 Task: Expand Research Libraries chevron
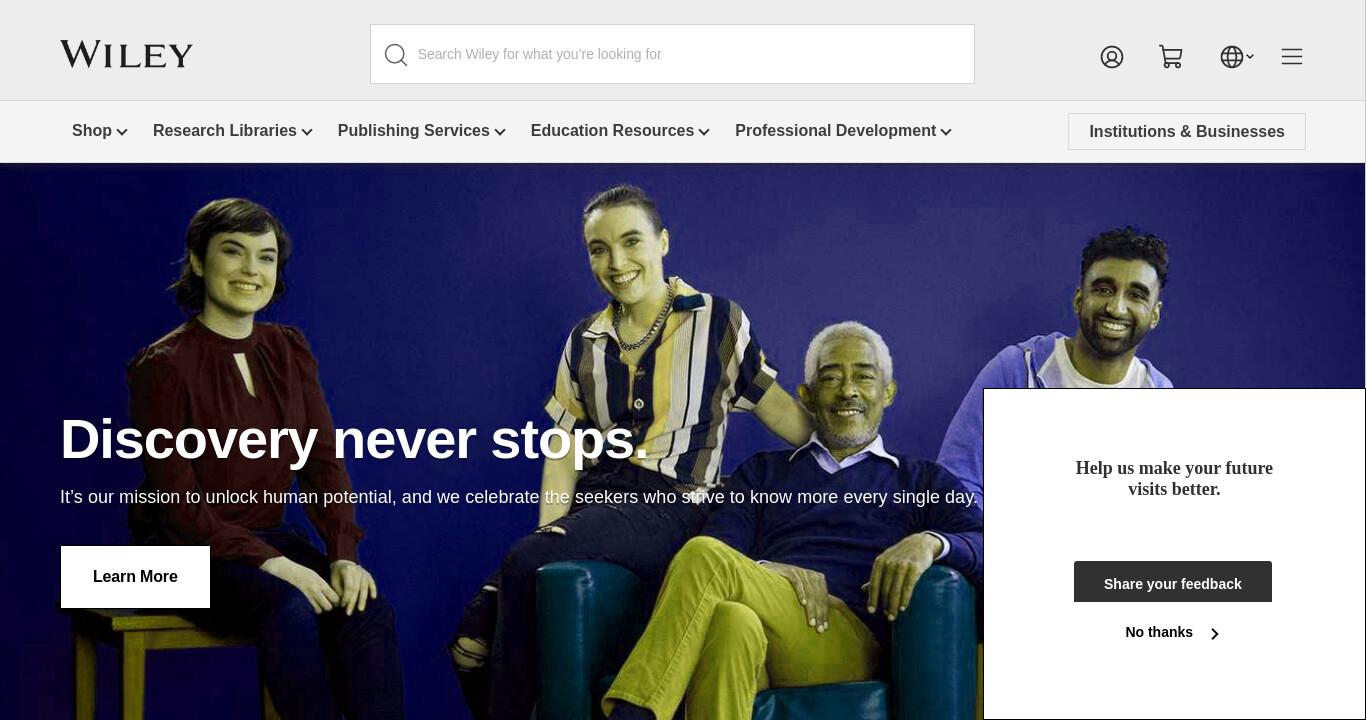coord(307,132)
